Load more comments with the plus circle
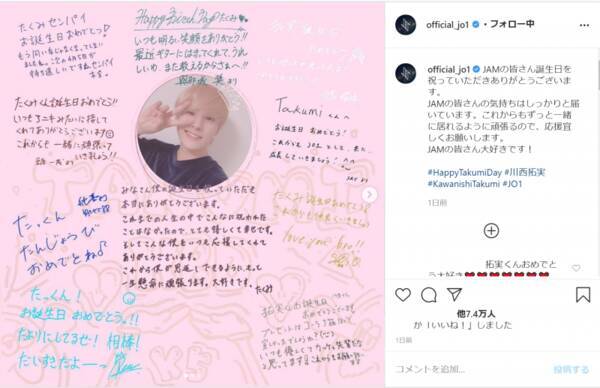Screen dimensions: 600x388 click(x=491, y=231)
